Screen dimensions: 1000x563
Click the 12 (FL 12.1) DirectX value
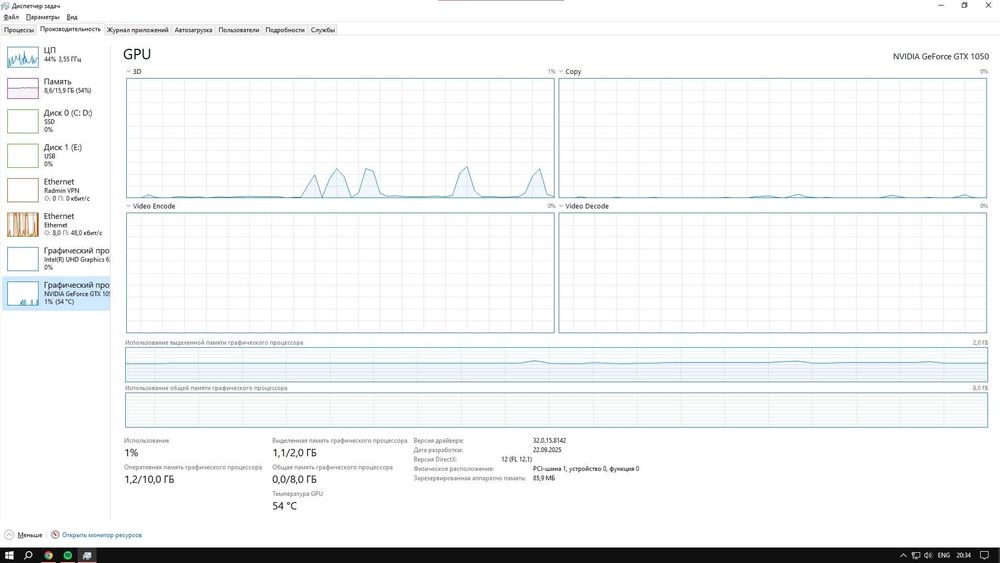(x=516, y=459)
